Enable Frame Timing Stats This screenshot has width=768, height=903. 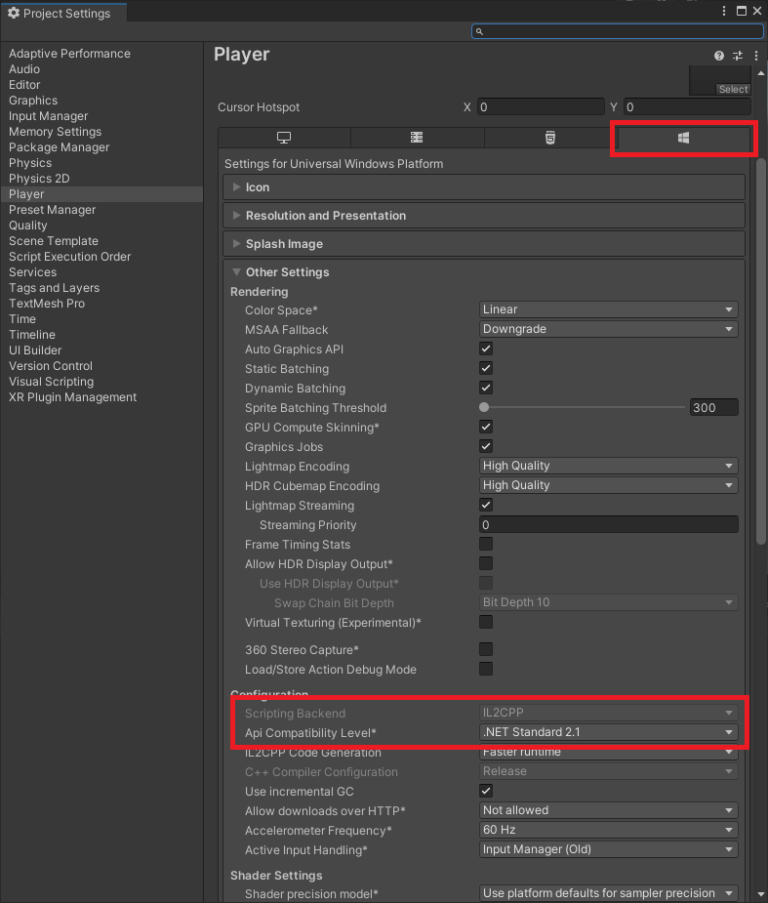(485, 543)
